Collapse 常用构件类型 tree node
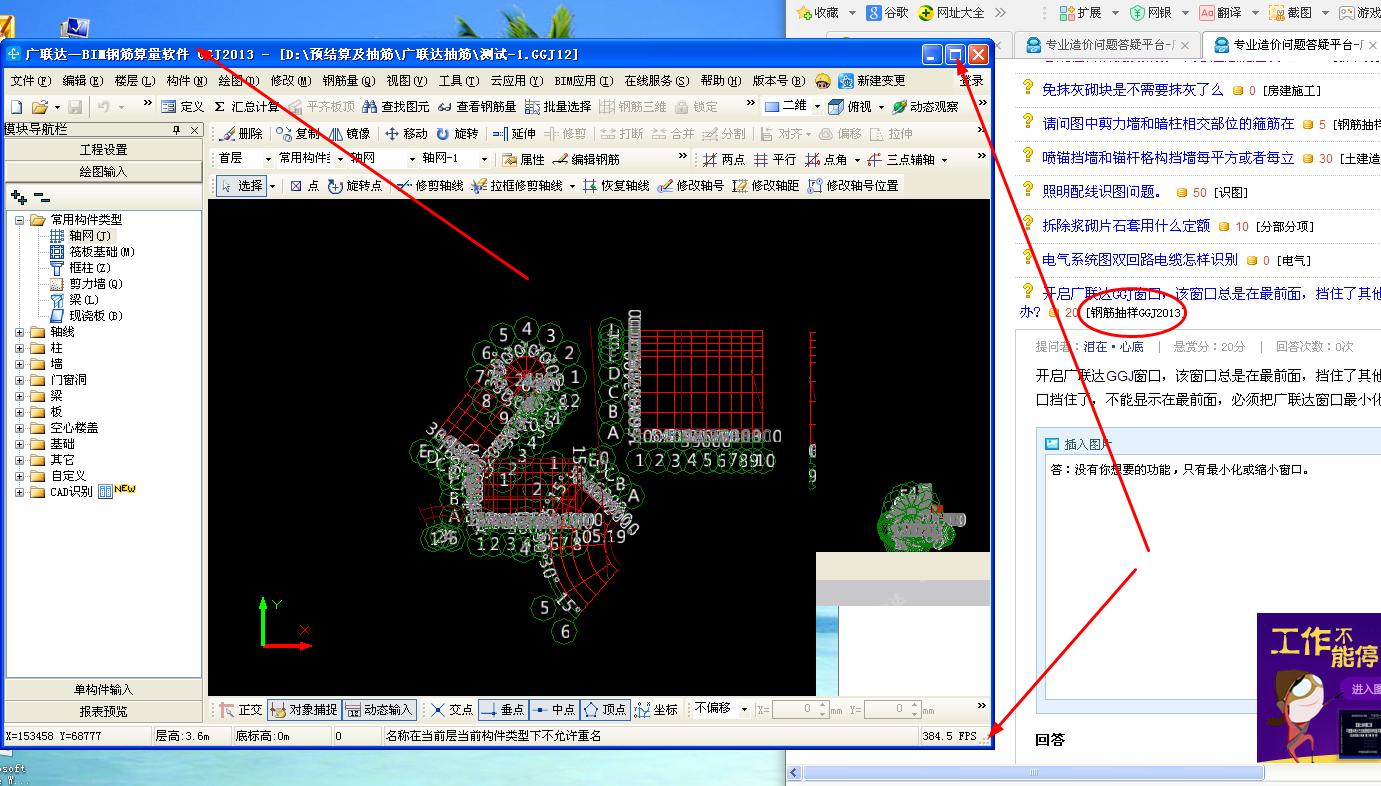This screenshot has height=786, width=1381. (20, 219)
